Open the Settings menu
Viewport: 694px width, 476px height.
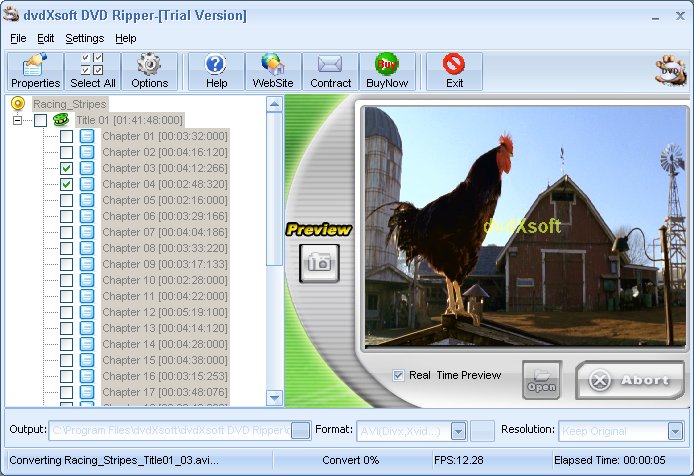(85, 39)
